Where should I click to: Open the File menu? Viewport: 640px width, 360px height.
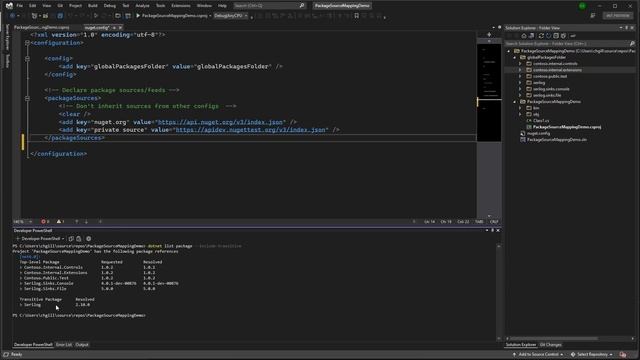click(19, 6)
